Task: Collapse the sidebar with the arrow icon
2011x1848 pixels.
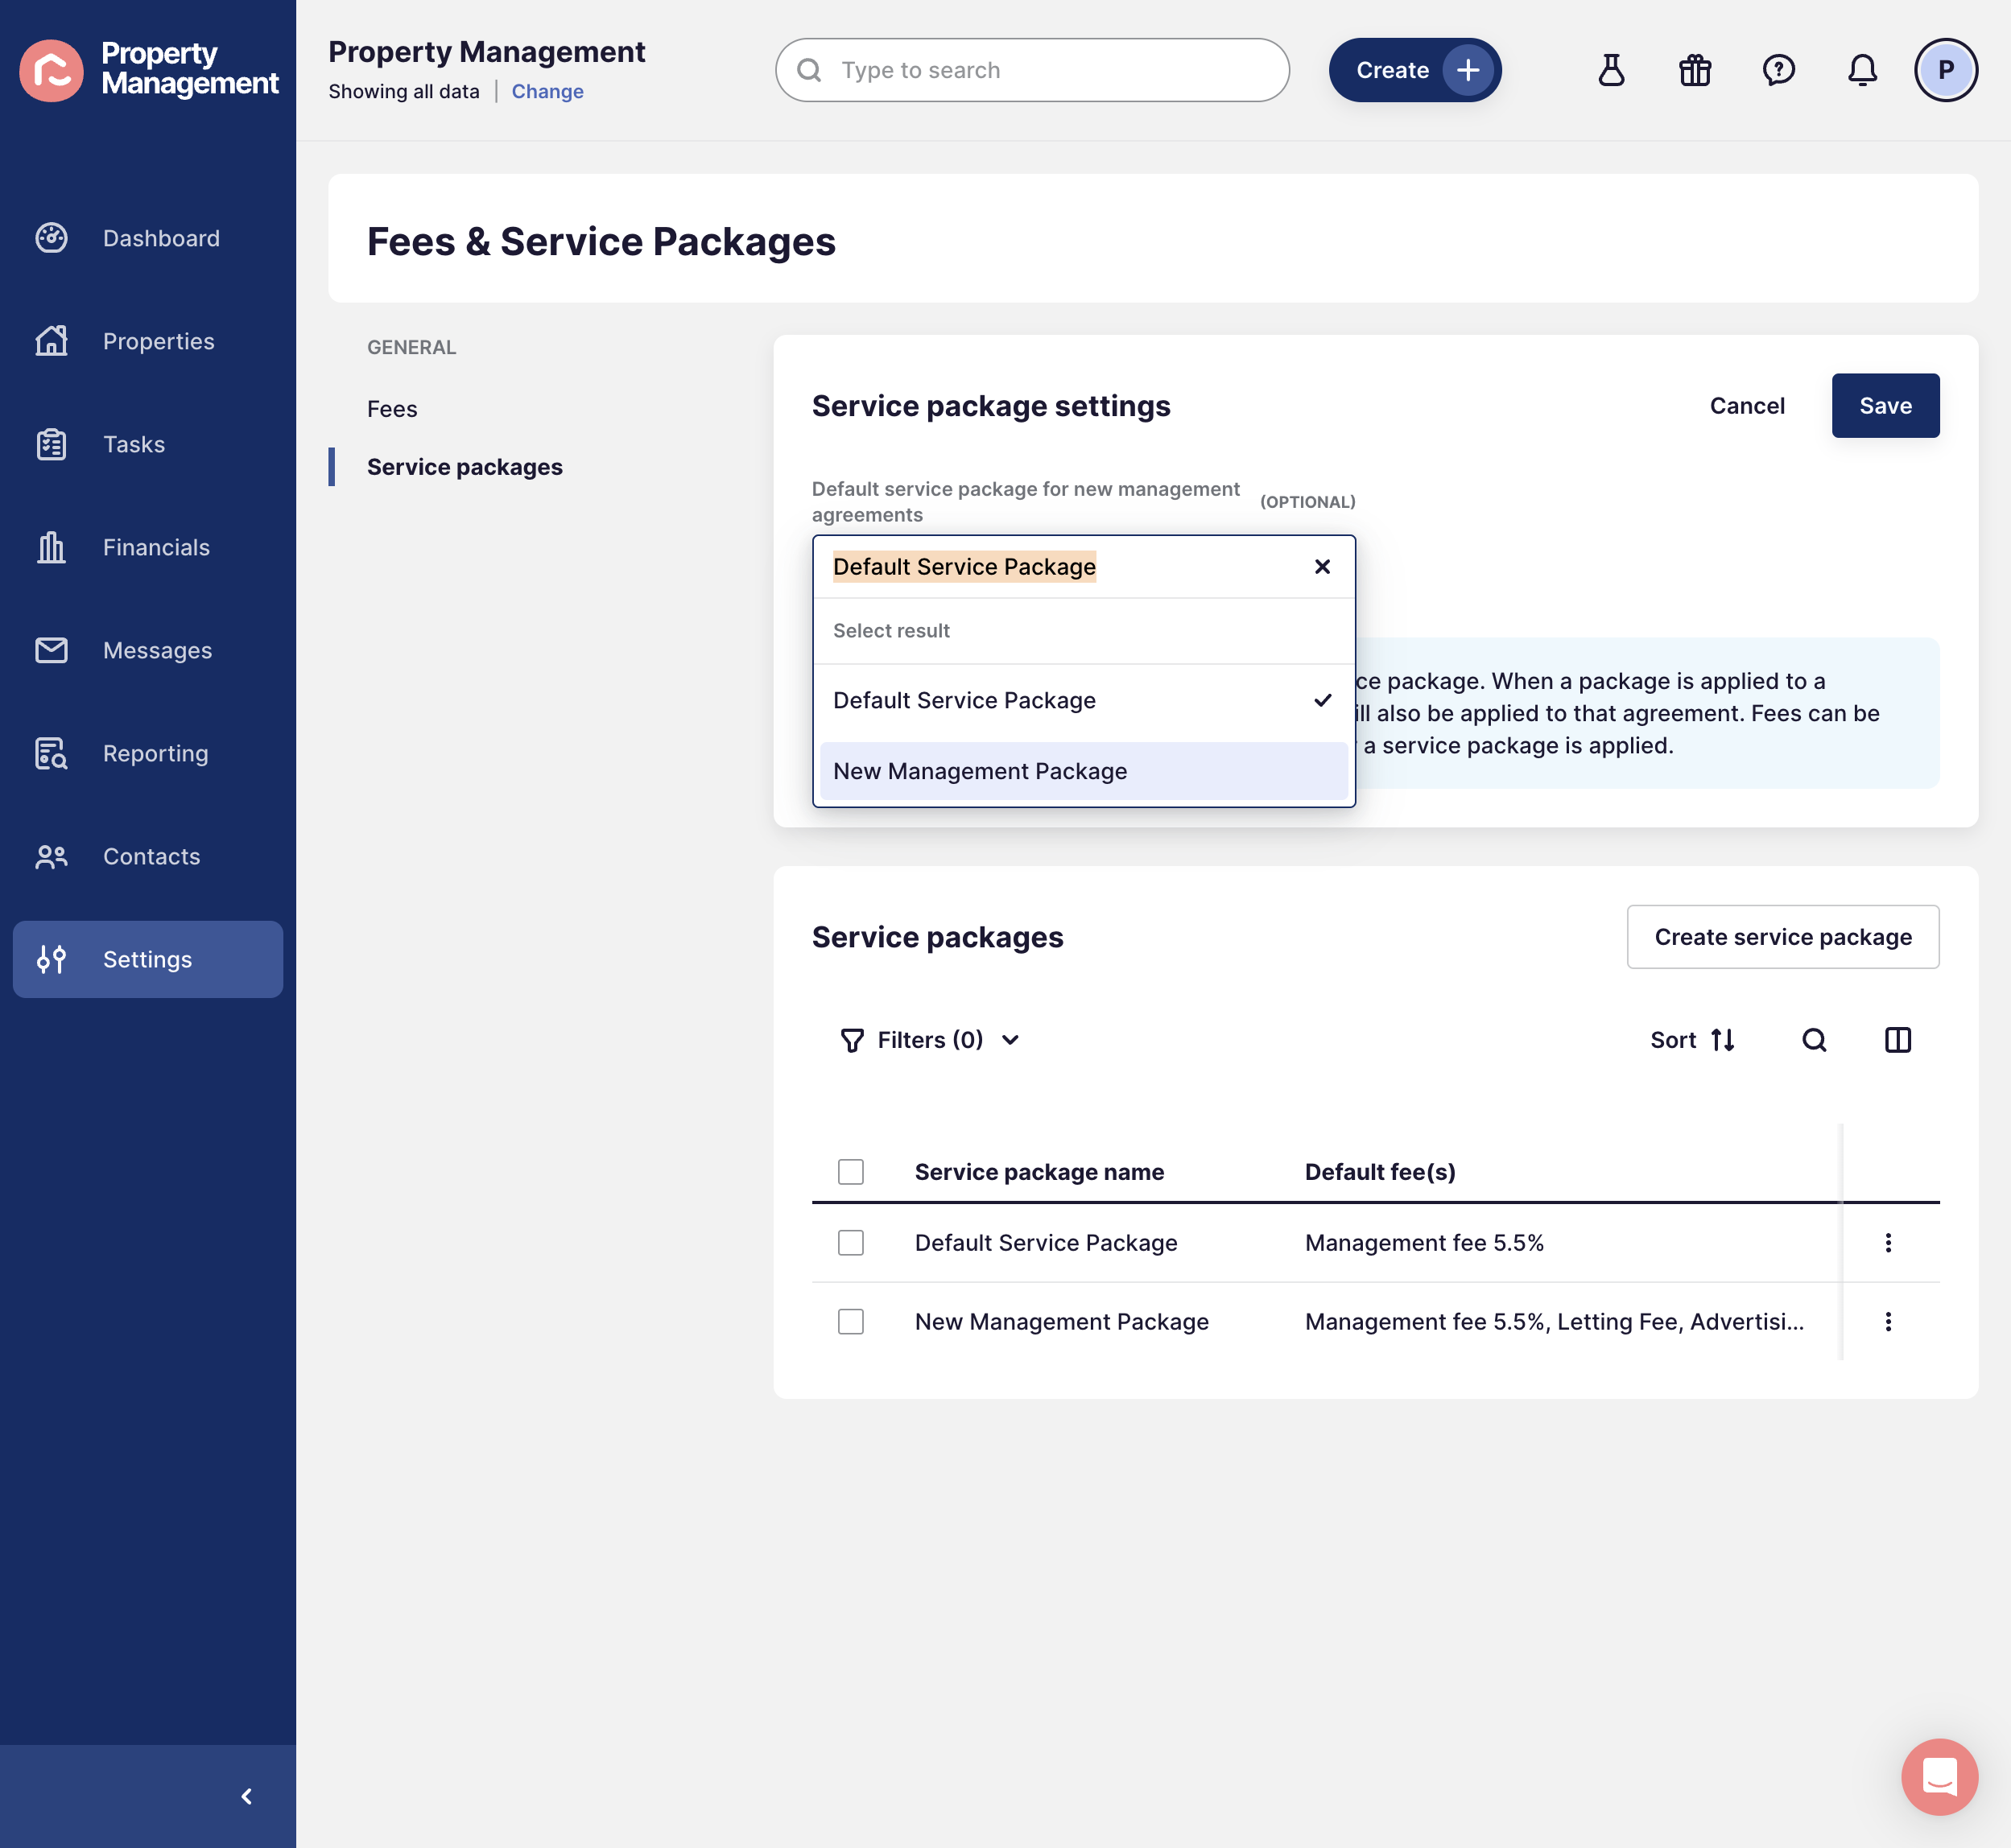Action: [246, 1796]
